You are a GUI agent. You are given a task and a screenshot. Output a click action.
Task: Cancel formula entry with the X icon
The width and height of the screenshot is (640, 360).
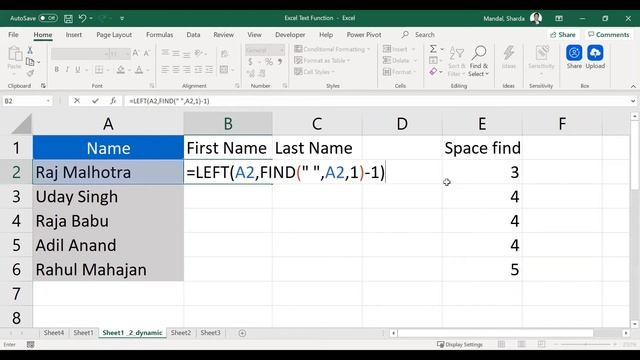77,101
